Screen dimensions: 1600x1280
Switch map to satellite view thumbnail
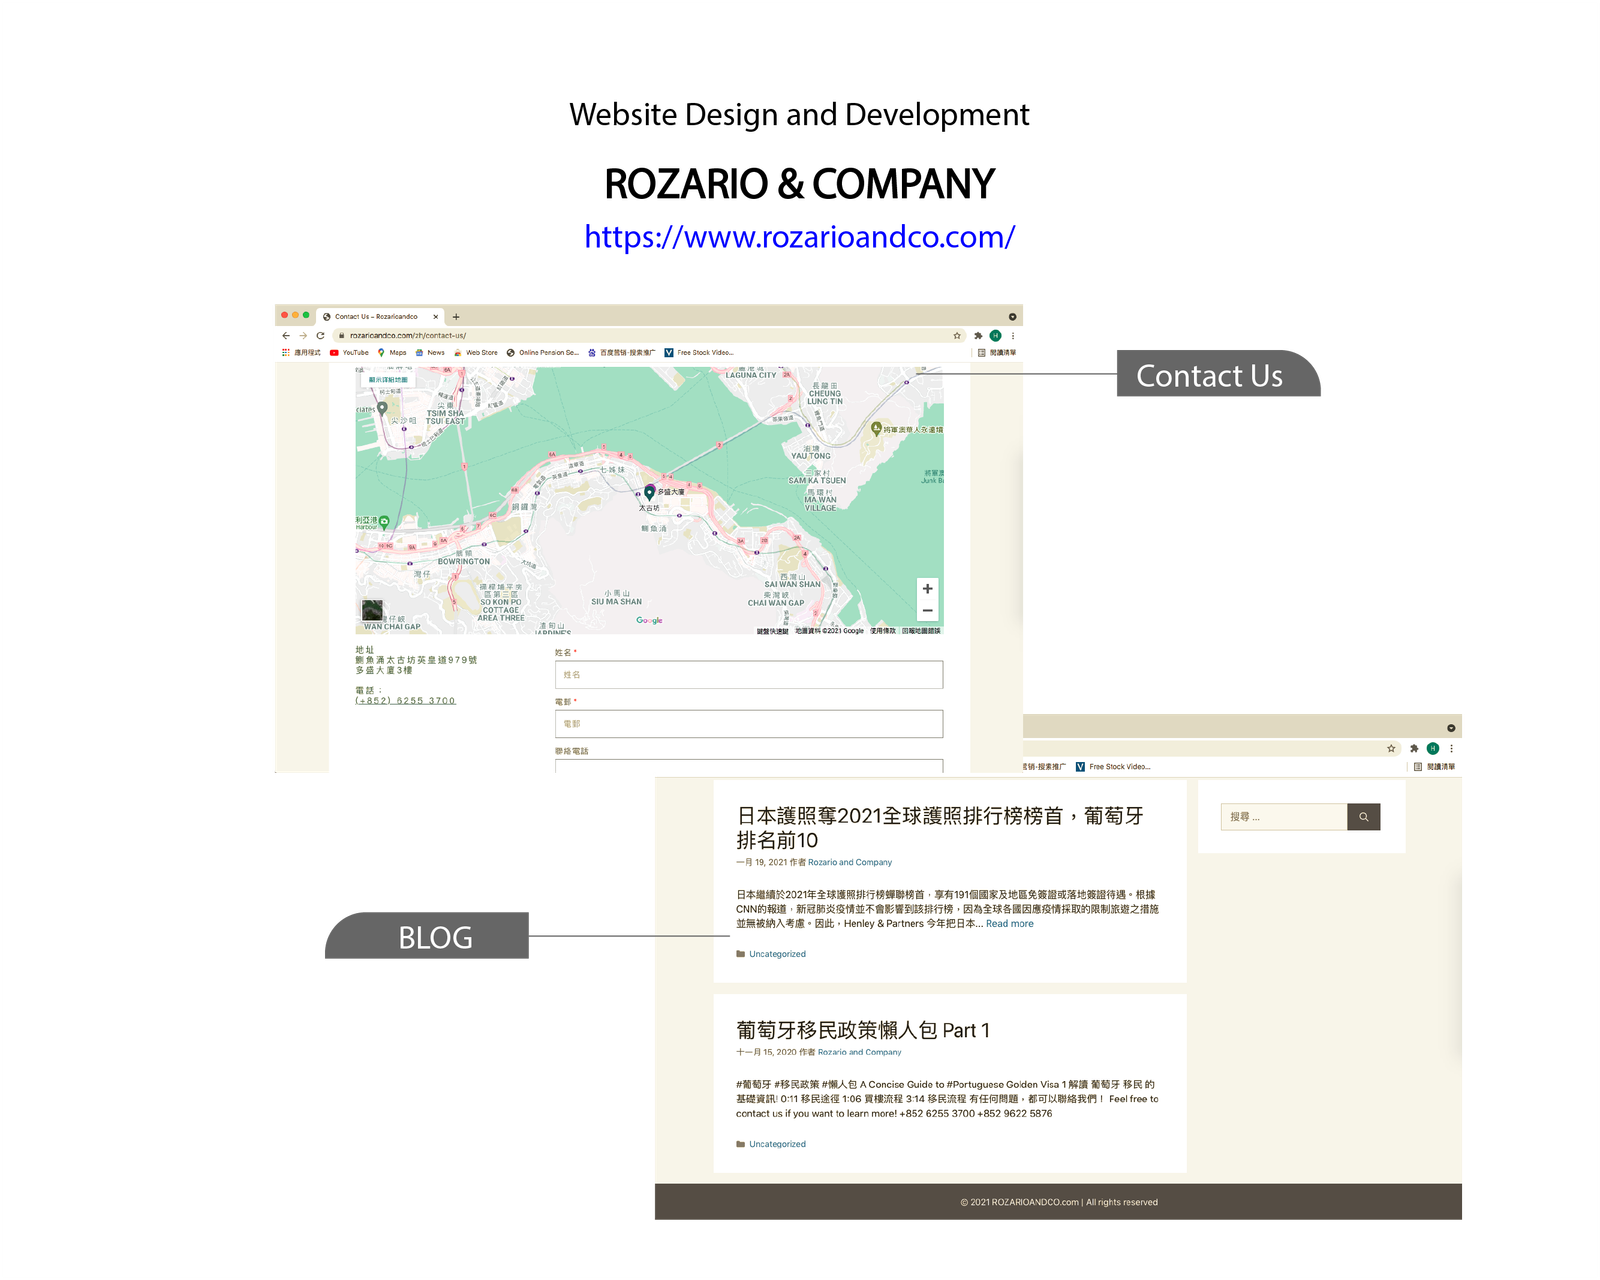pyautogui.click(x=372, y=610)
